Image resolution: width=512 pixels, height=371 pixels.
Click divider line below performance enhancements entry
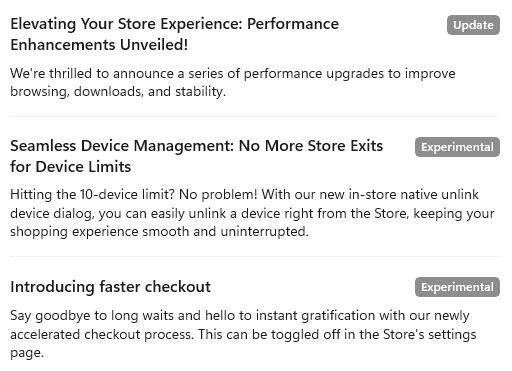pos(255,117)
